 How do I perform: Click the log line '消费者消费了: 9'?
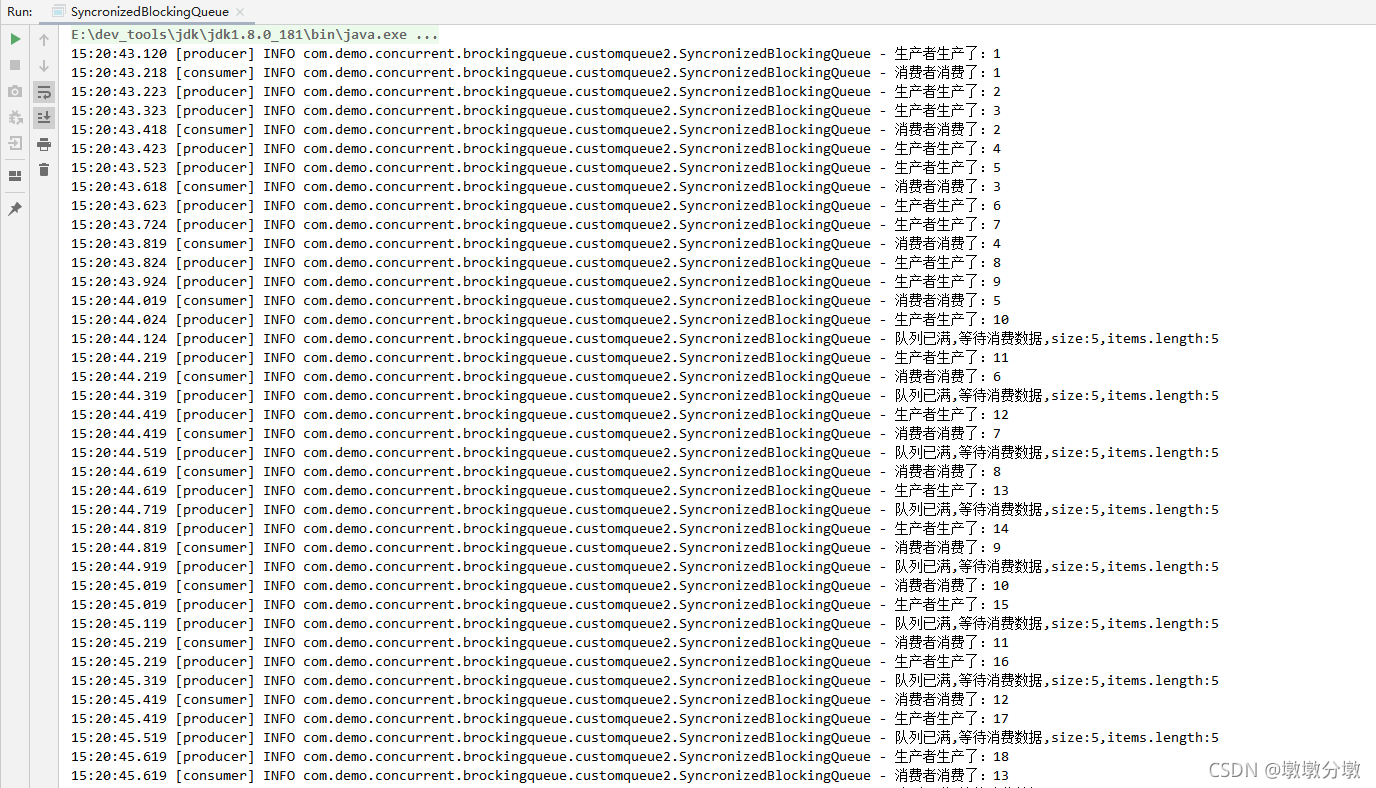(x=535, y=548)
